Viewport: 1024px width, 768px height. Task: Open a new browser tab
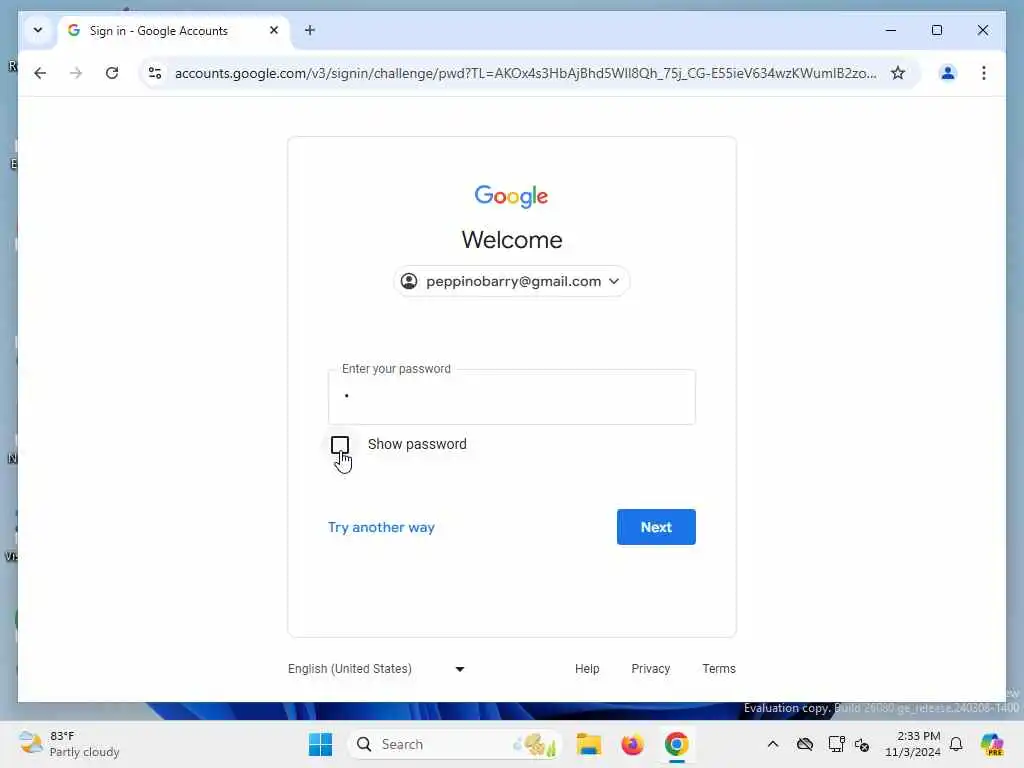coord(310,30)
